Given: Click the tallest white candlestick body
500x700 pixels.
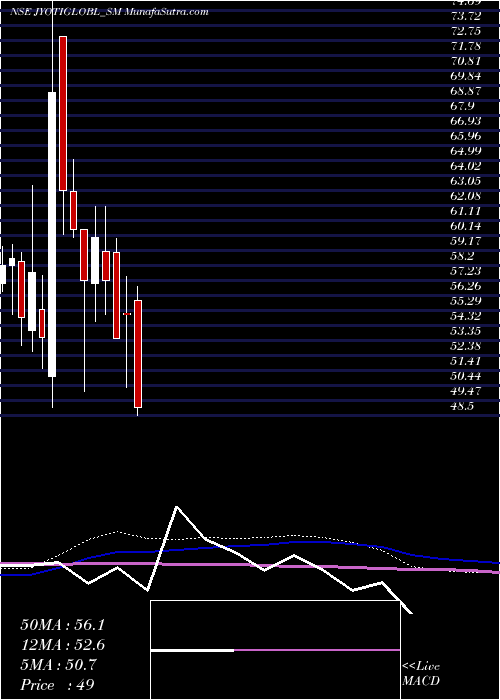Looking at the screenshot, I should [52, 234].
